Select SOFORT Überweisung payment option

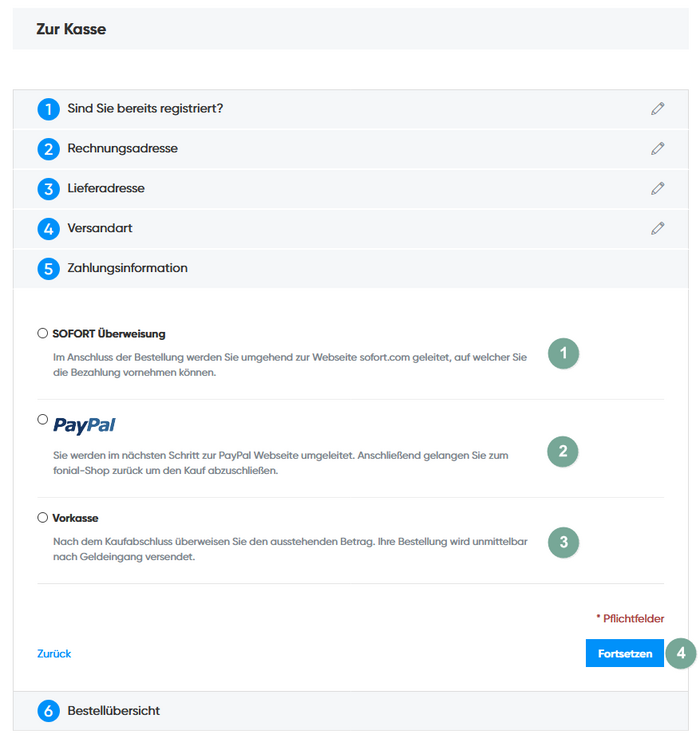point(42,333)
